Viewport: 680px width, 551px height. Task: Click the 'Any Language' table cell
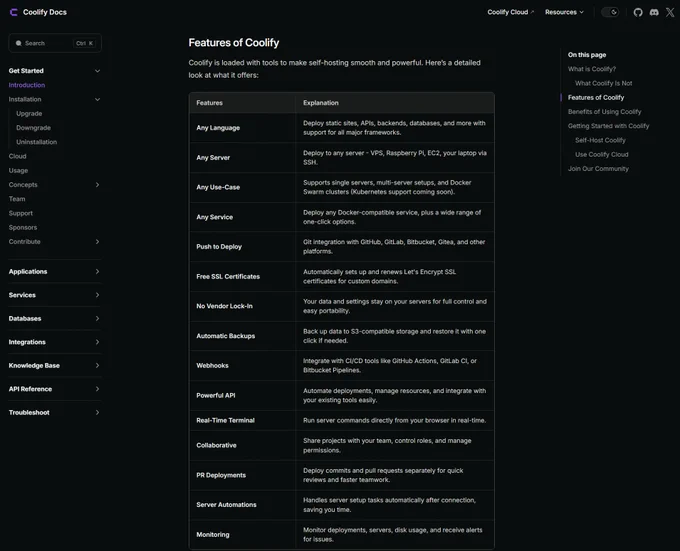242,128
